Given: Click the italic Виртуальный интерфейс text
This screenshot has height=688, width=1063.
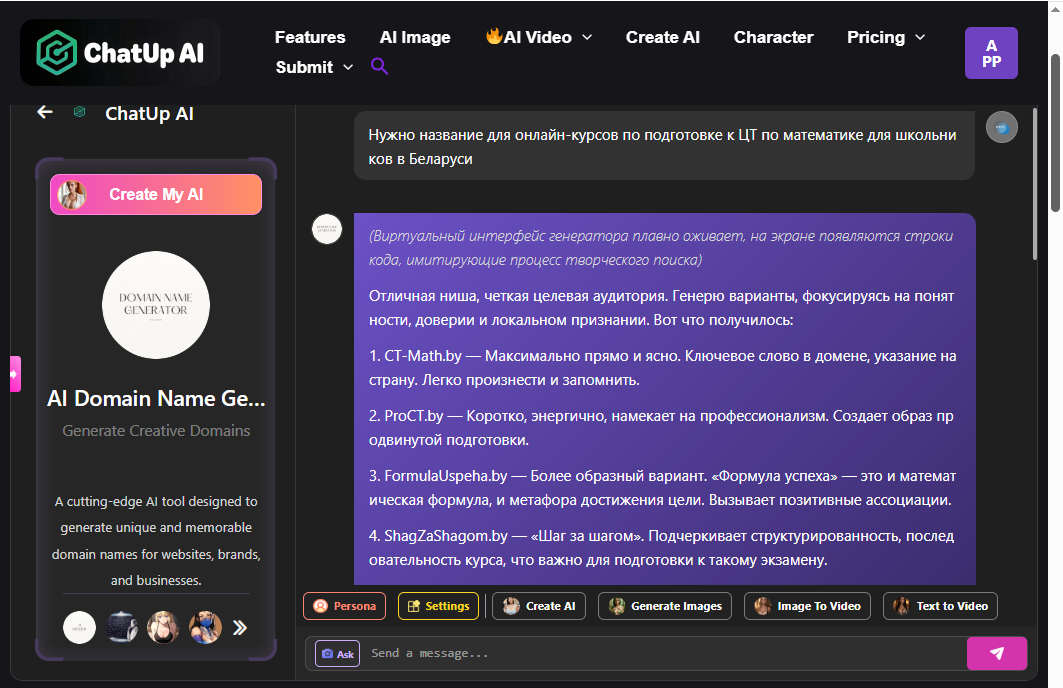Looking at the screenshot, I should (x=661, y=248).
